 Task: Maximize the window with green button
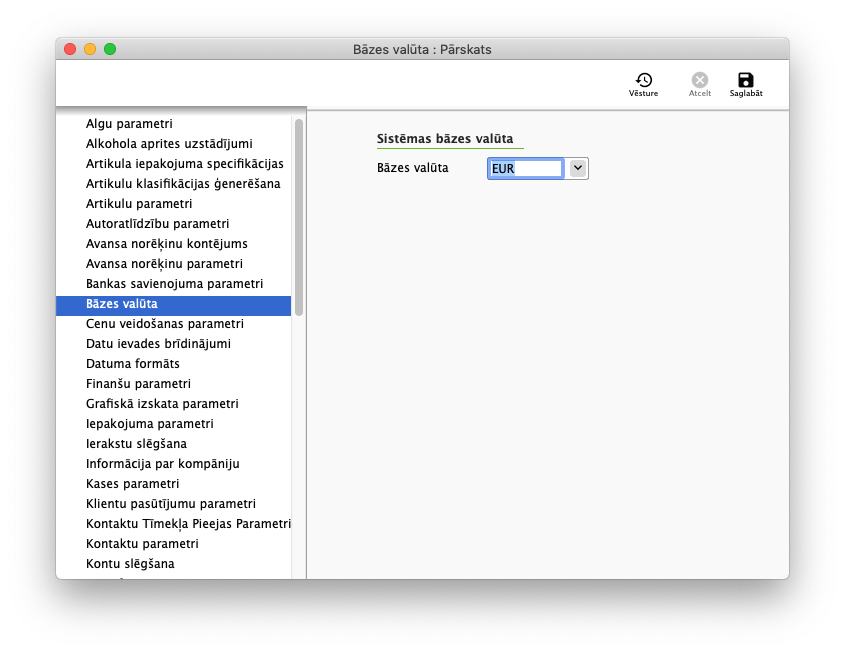coord(110,49)
